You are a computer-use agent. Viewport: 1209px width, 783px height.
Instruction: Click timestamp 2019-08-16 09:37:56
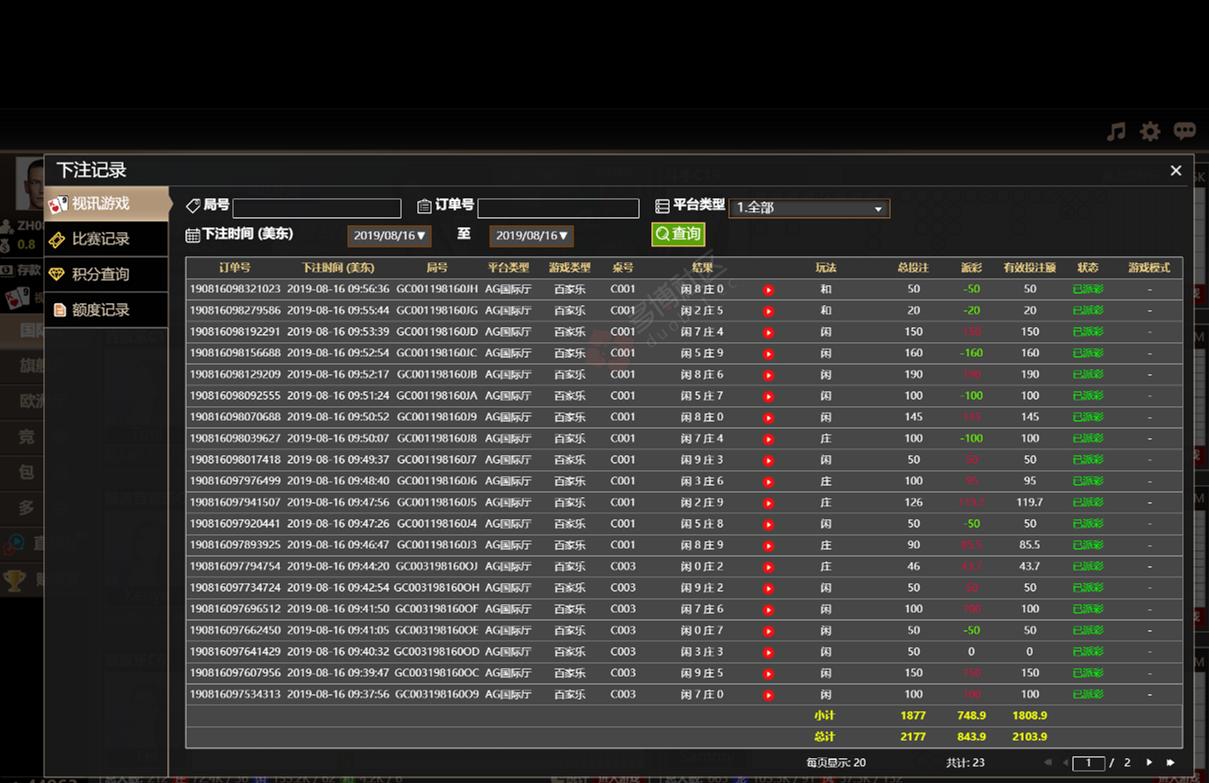tap(338, 694)
